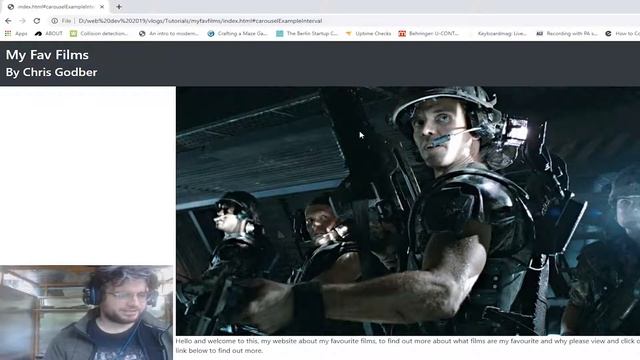Click the browser back arrow
The width and height of the screenshot is (640, 360).
click(8, 21)
